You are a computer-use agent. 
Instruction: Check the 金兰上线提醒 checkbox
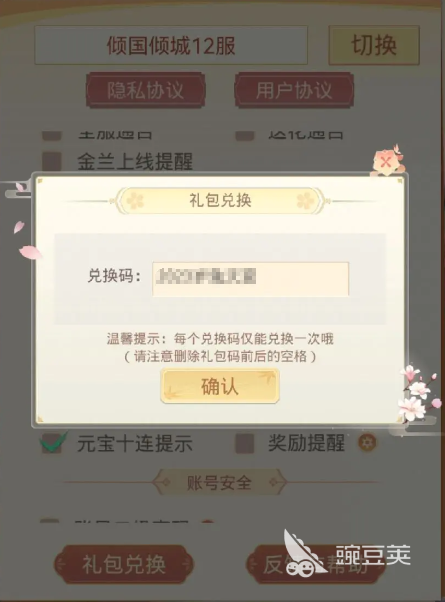[x=52, y=162]
